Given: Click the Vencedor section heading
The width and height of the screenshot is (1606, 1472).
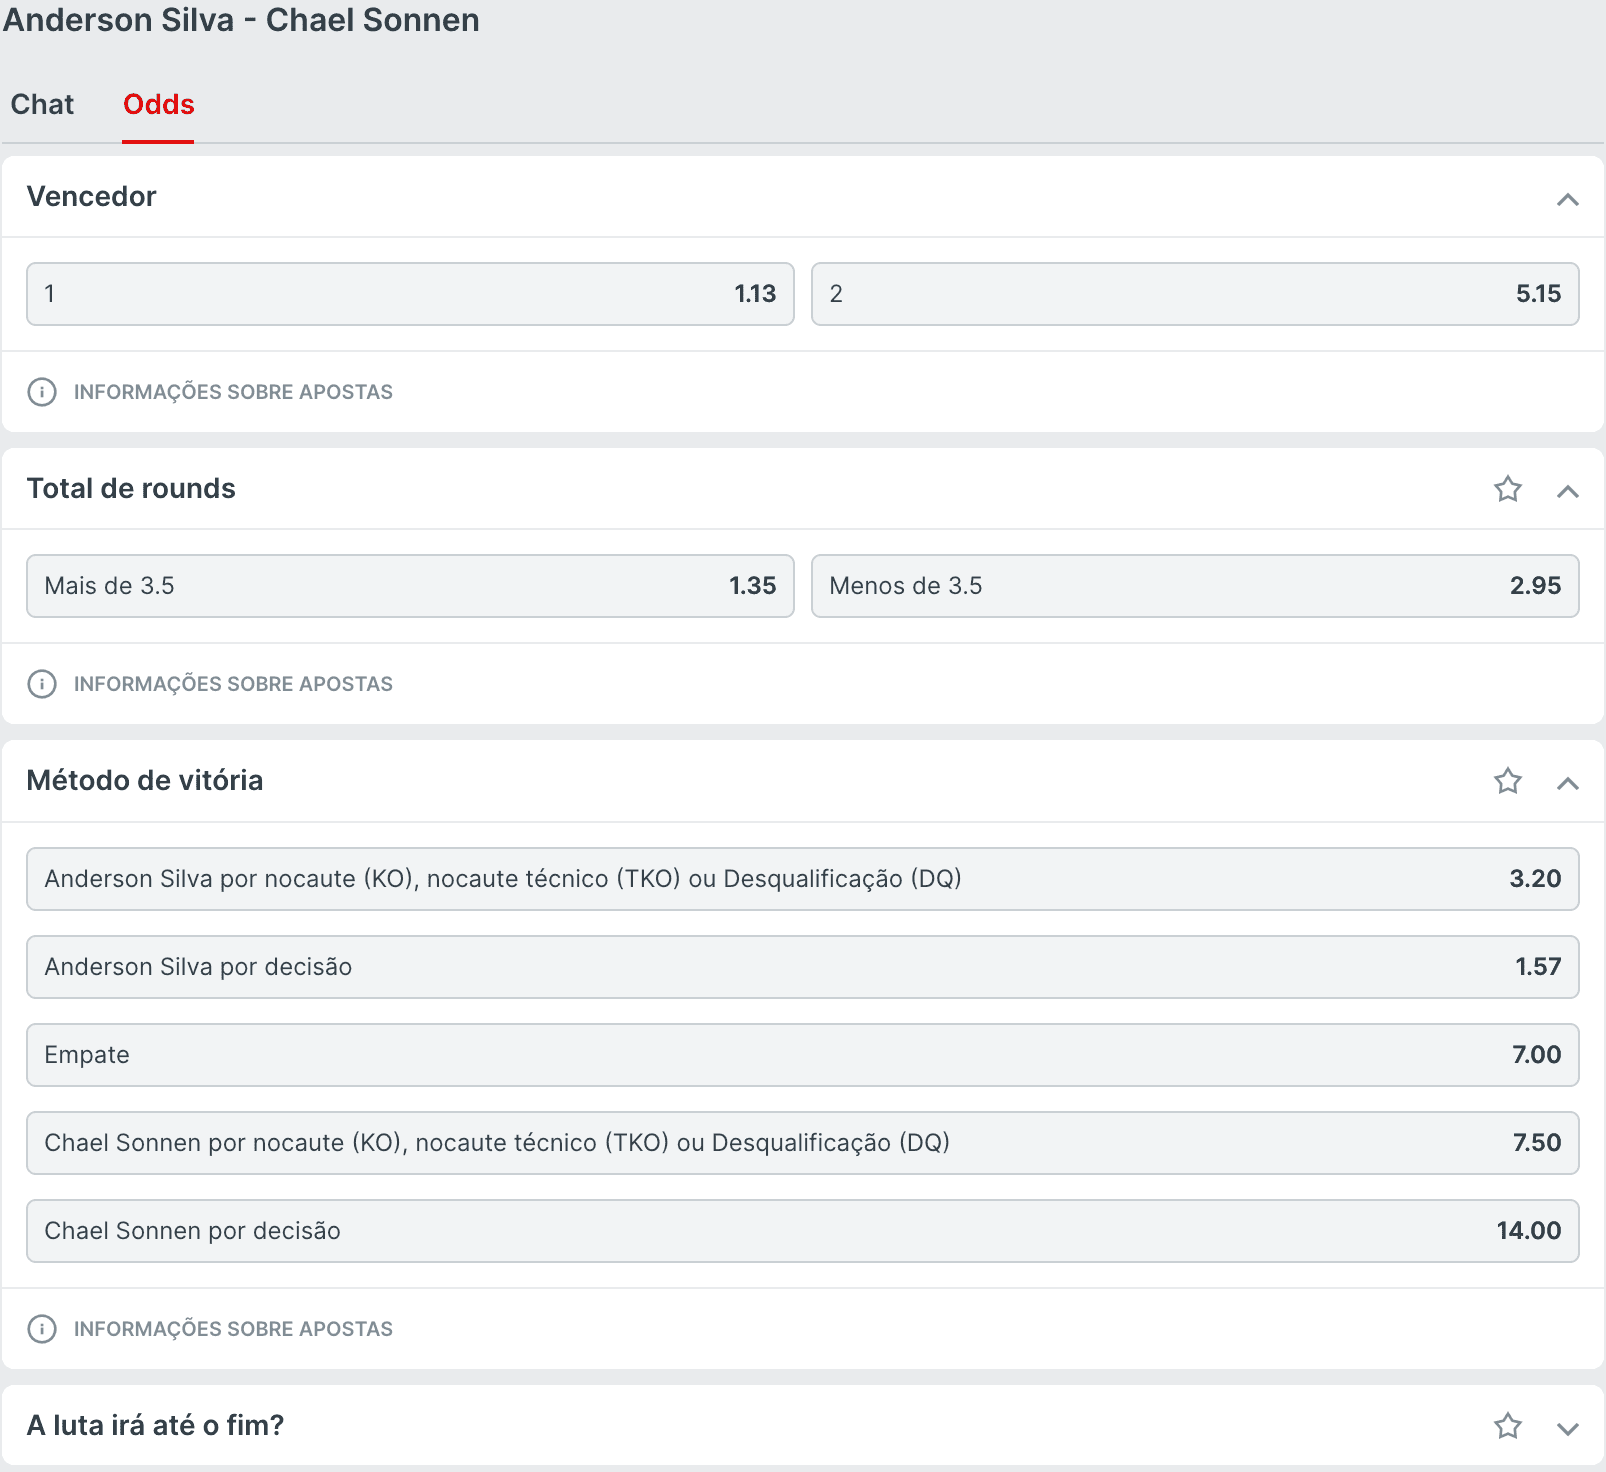Looking at the screenshot, I should click(91, 196).
